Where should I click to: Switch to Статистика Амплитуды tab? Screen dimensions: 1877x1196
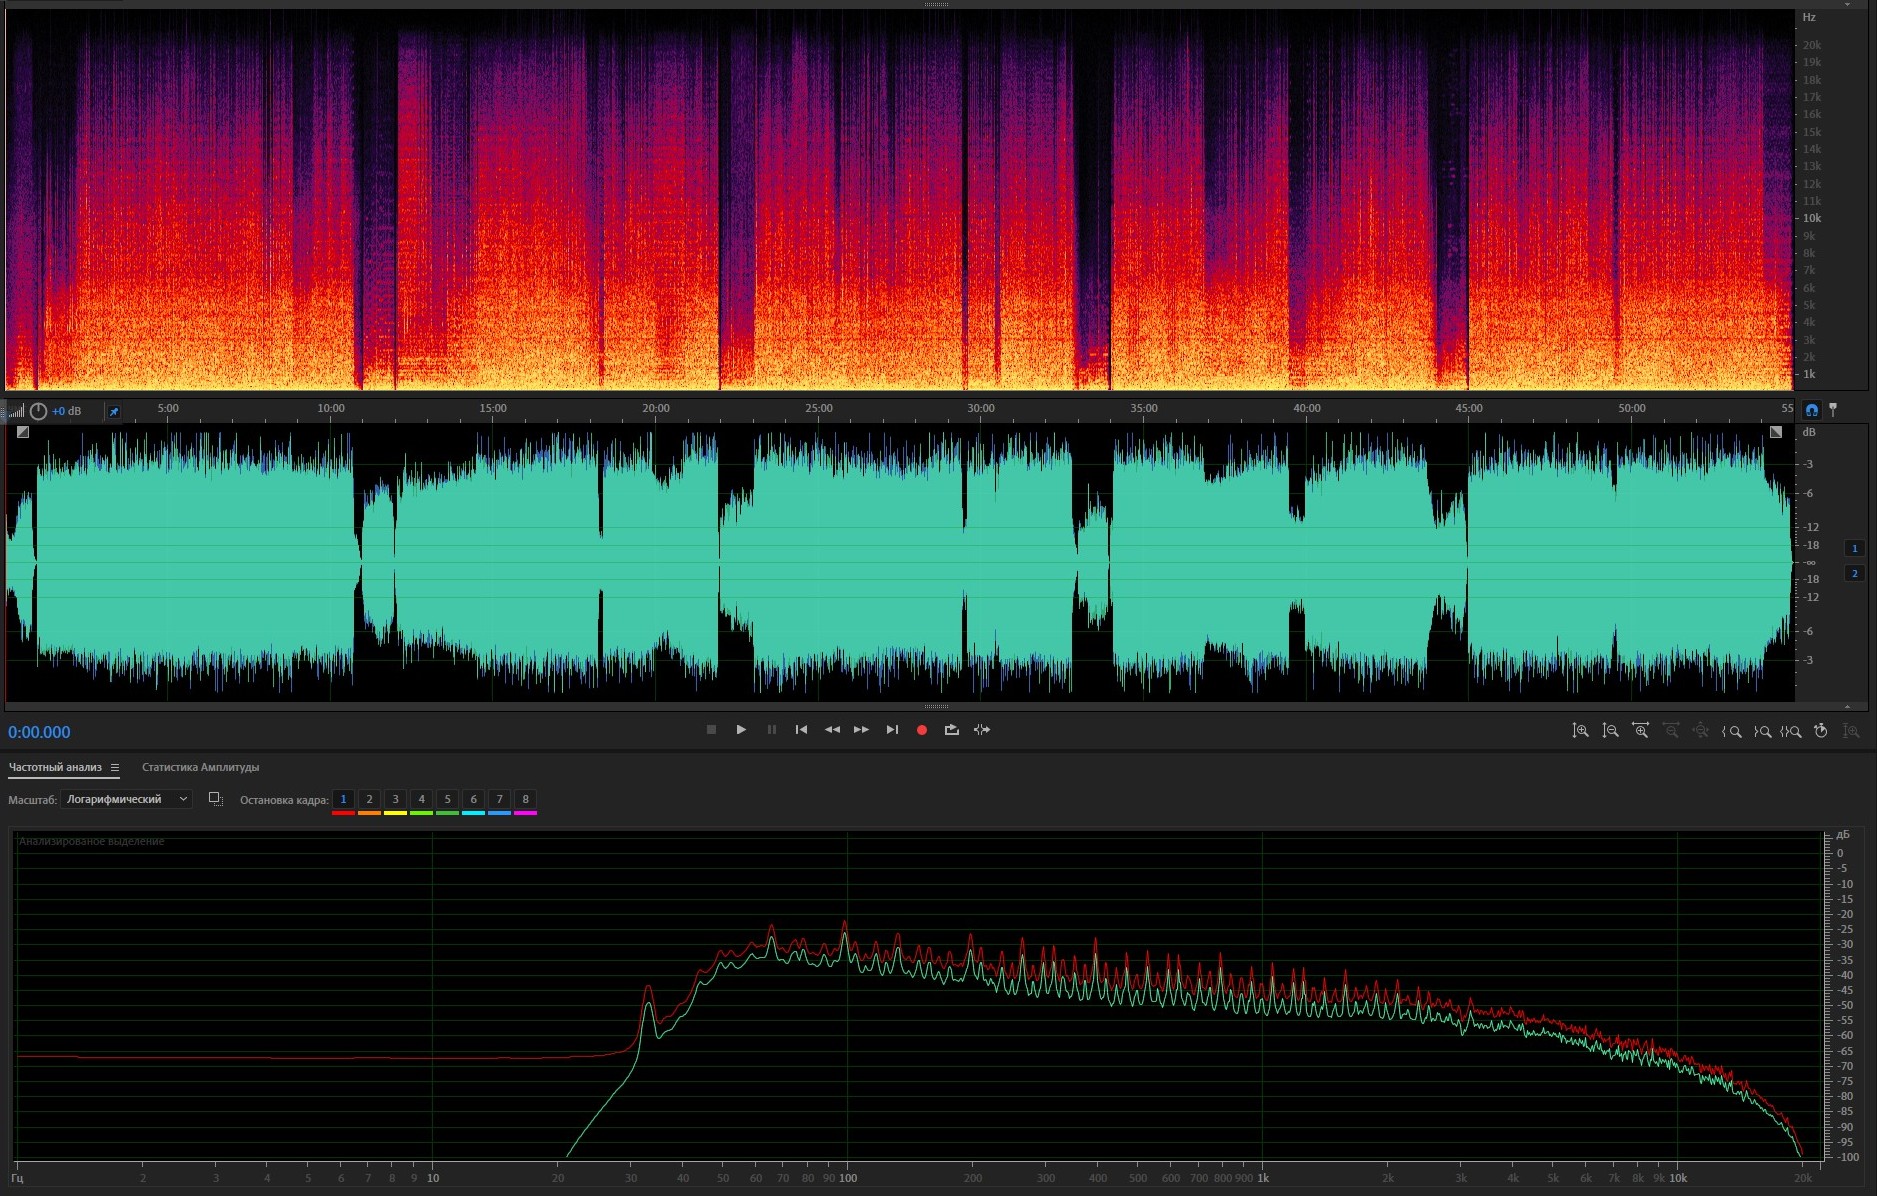point(200,768)
